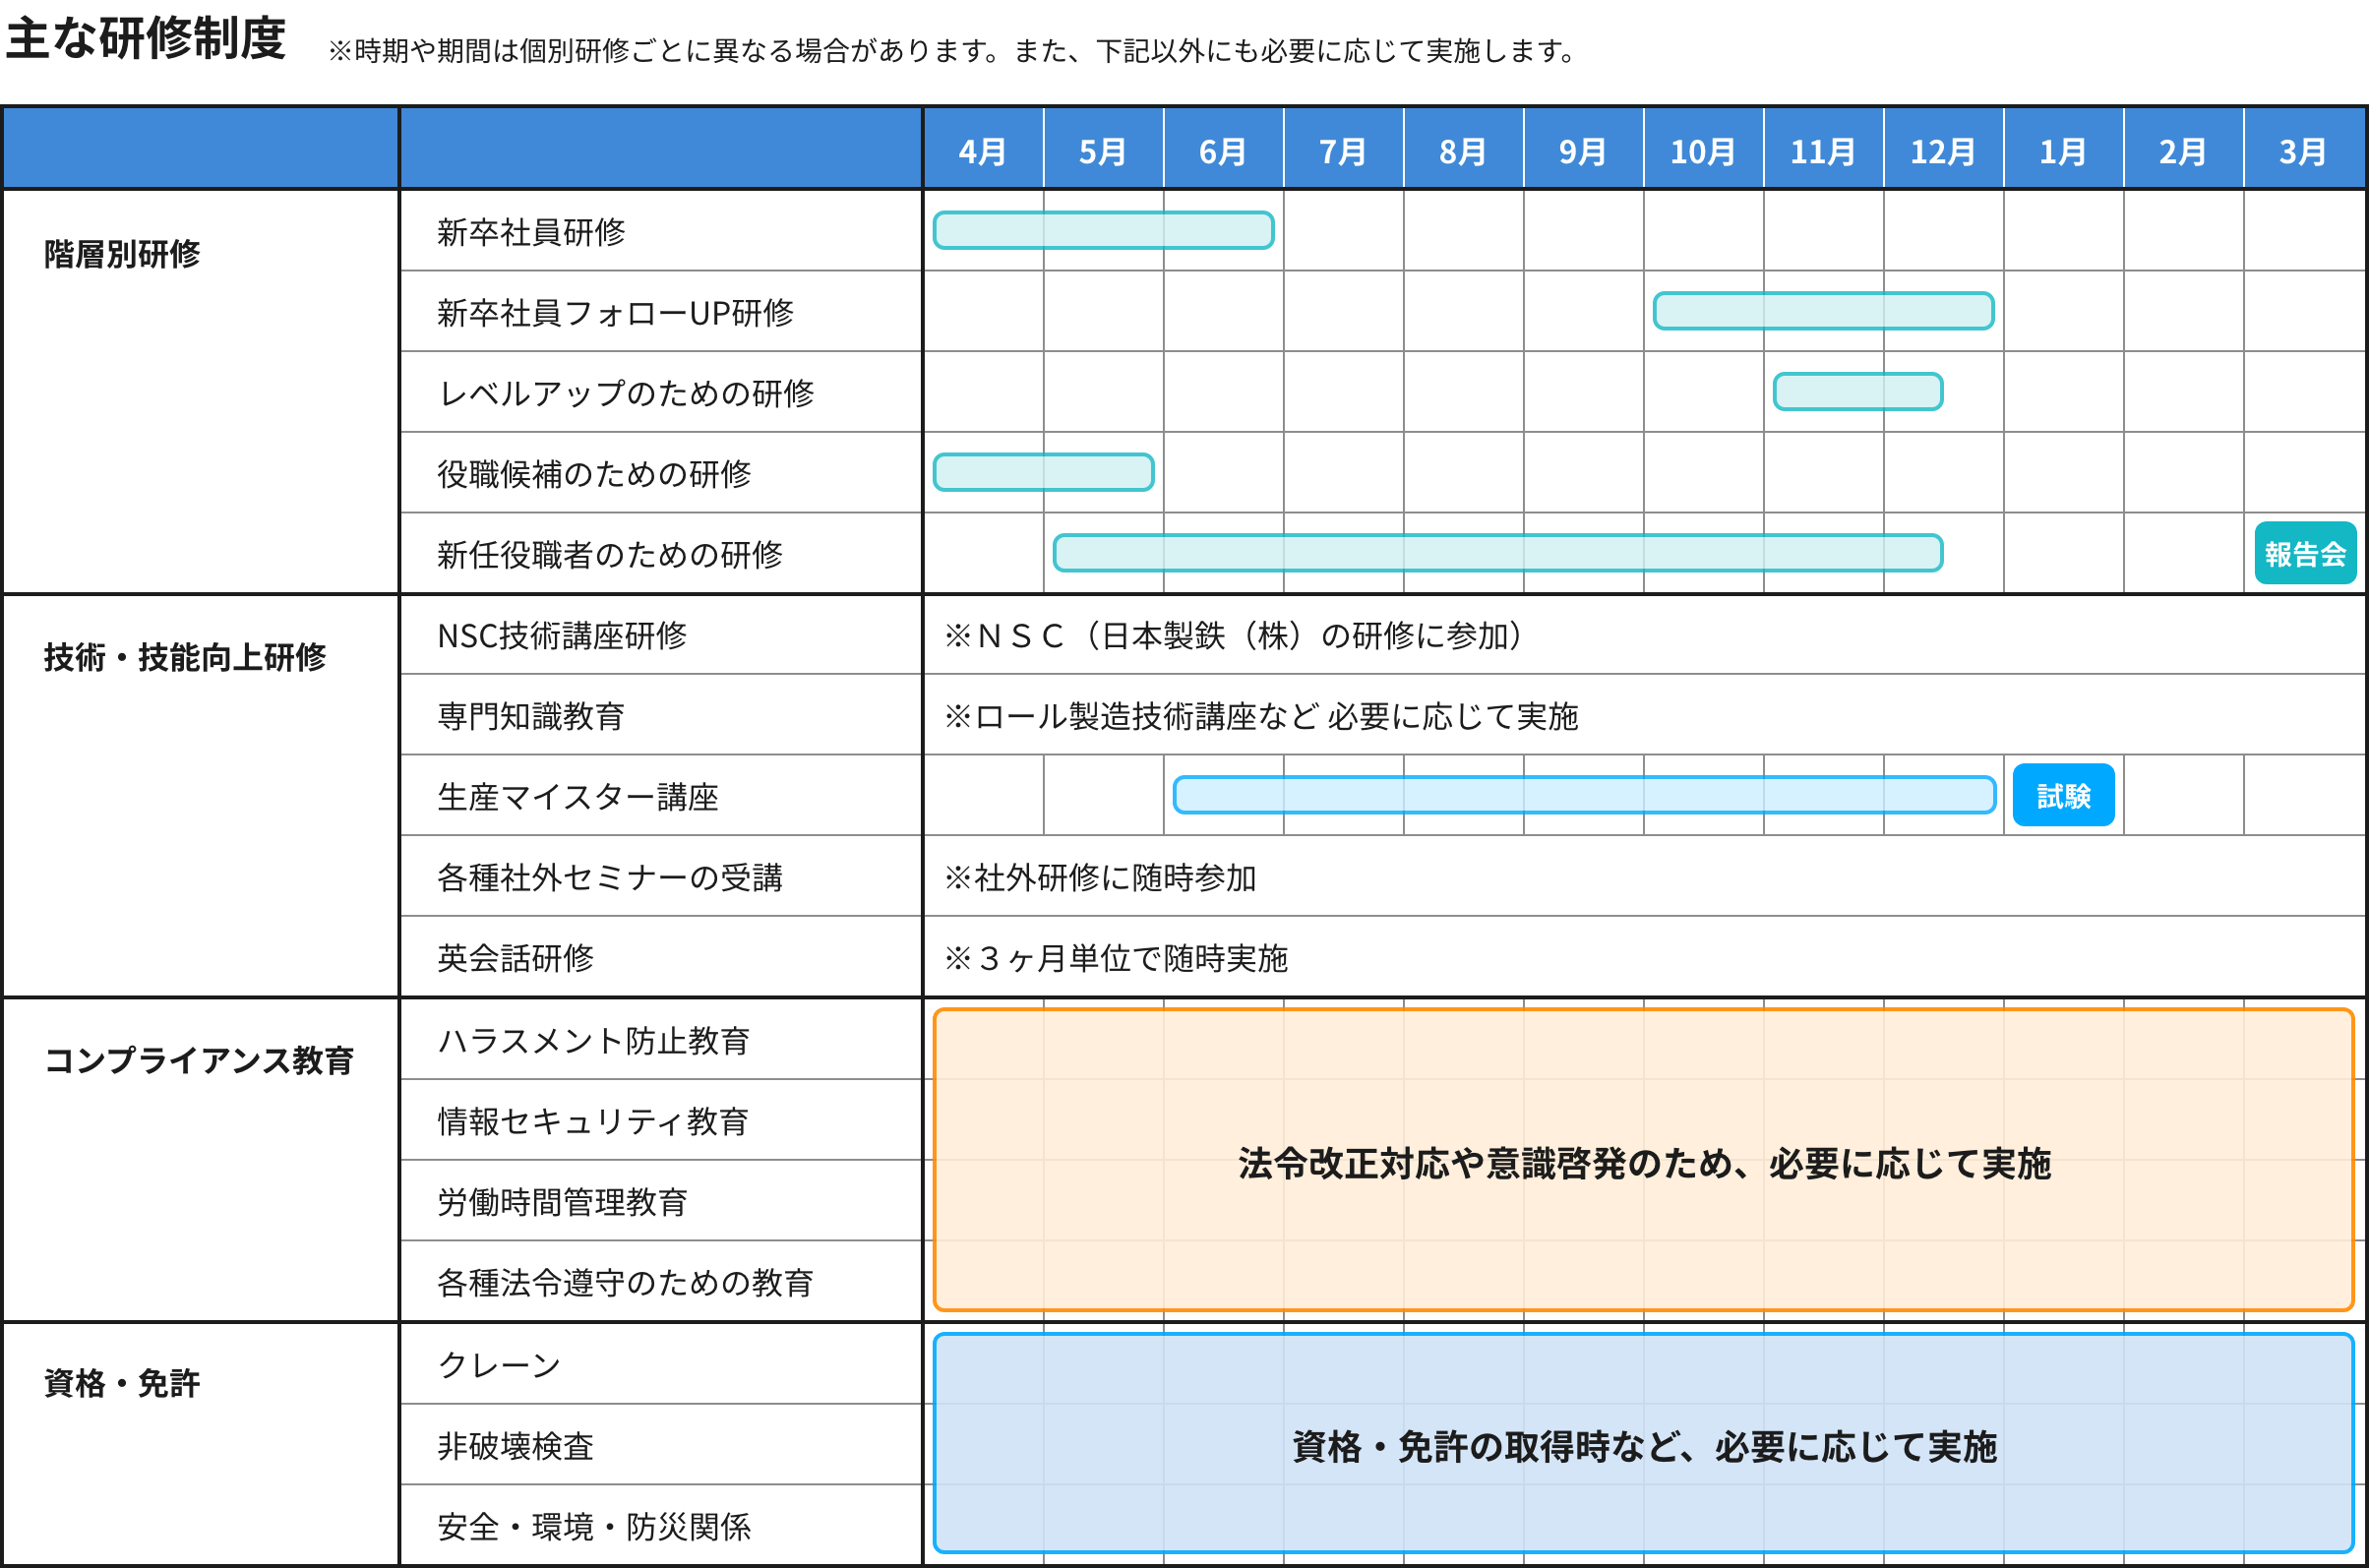Click the 役職候補のための研修 row label
The height and width of the screenshot is (1568, 2369).
[x=594, y=473]
